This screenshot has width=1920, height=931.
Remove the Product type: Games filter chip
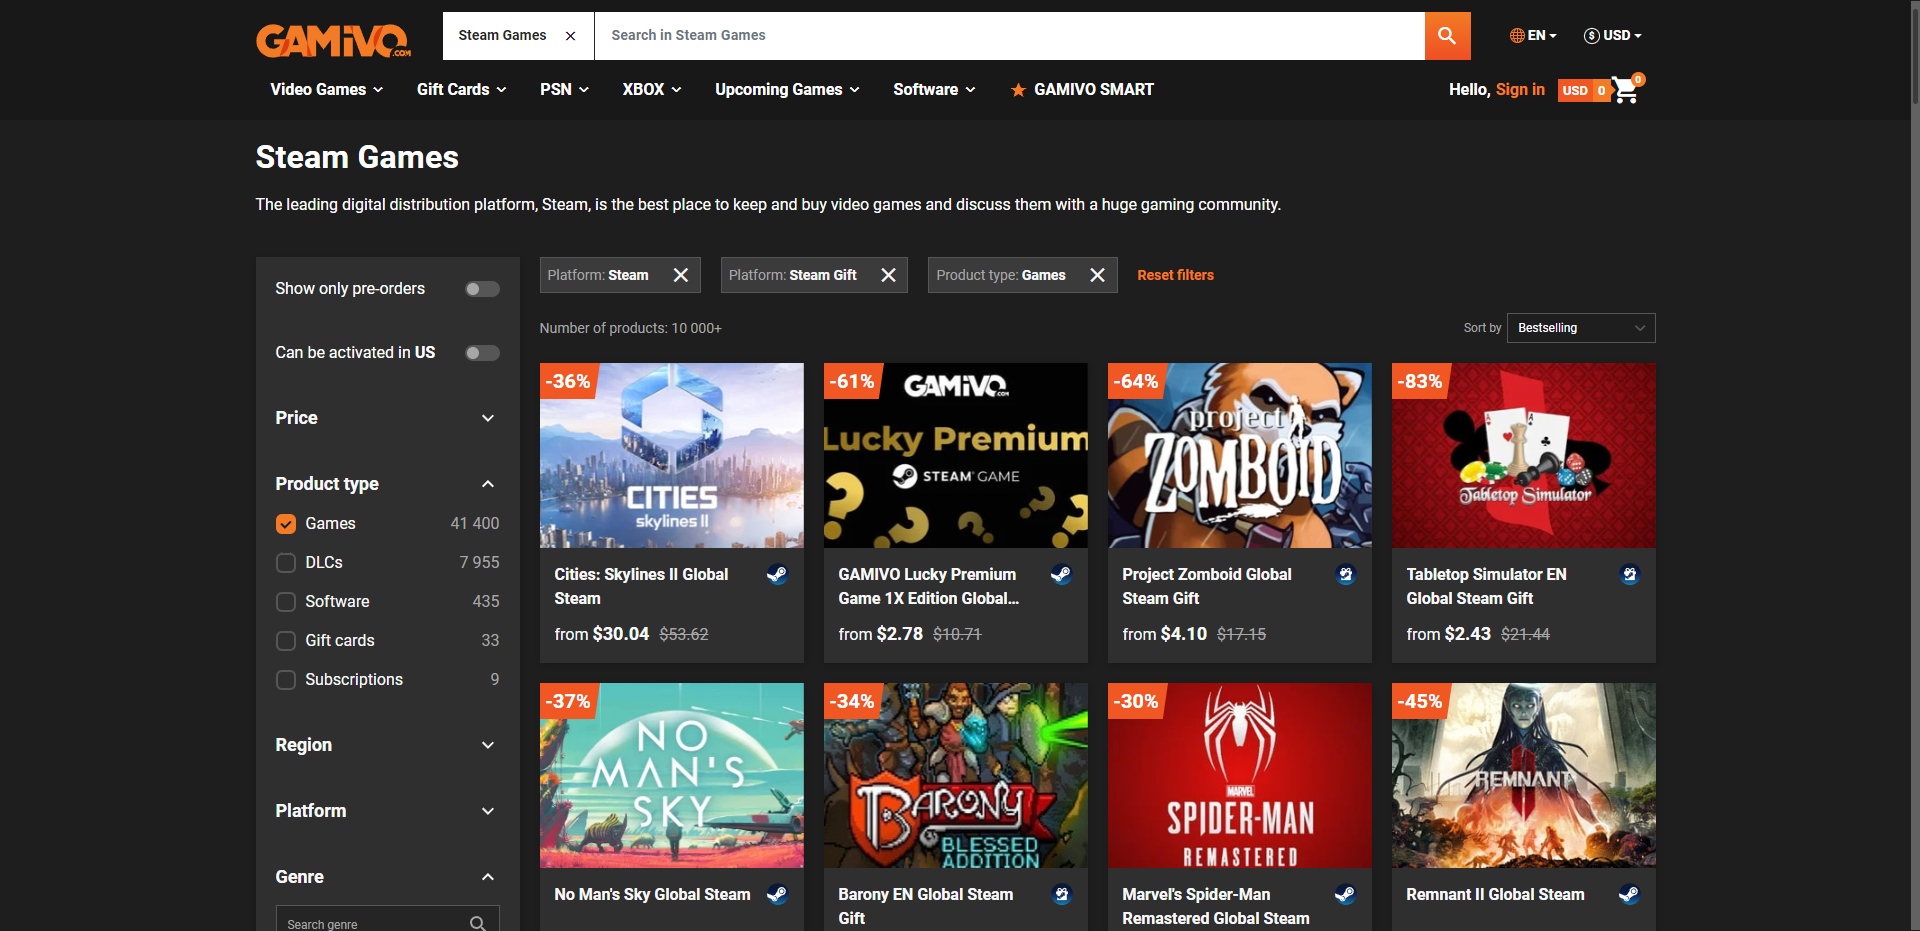point(1097,275)
